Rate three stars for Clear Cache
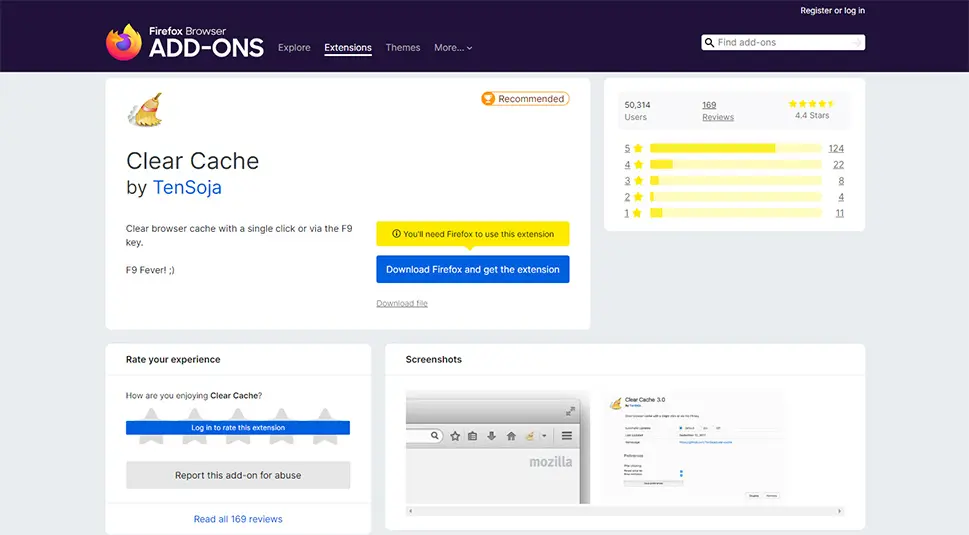969x535 pixels. [x=238, y=426]
